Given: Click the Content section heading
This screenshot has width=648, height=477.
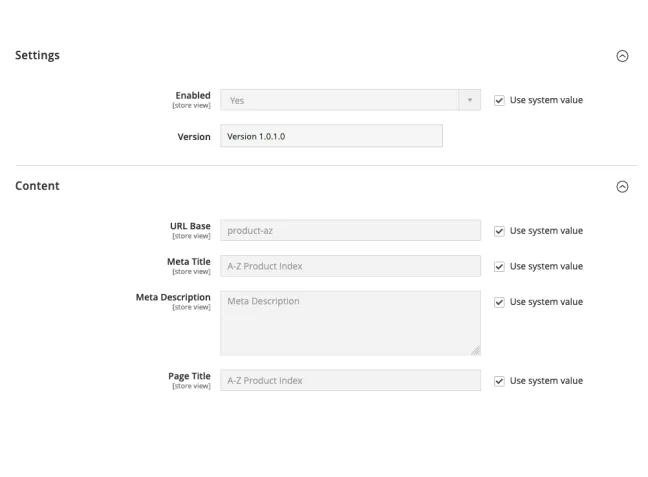Looking at the screenshot, I should [x=37, y=186].
